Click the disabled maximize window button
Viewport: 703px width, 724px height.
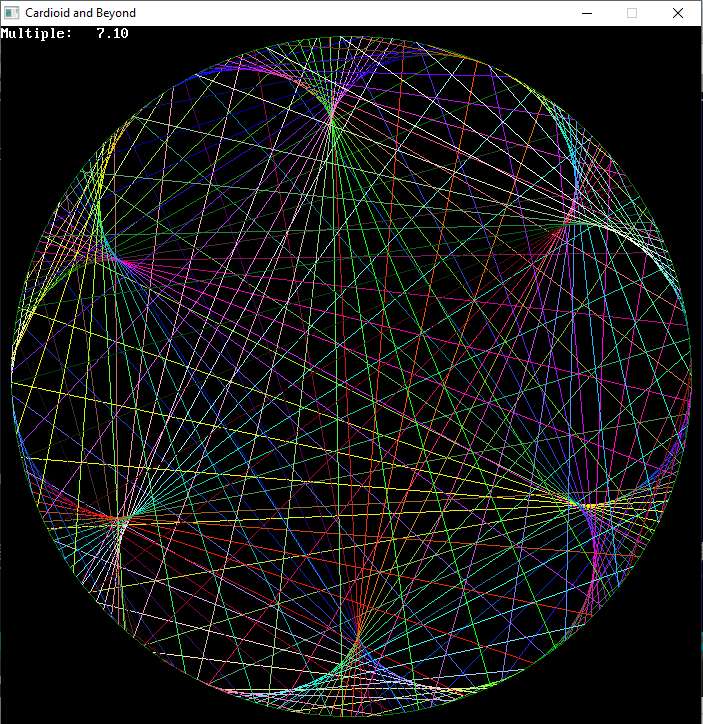632,13
